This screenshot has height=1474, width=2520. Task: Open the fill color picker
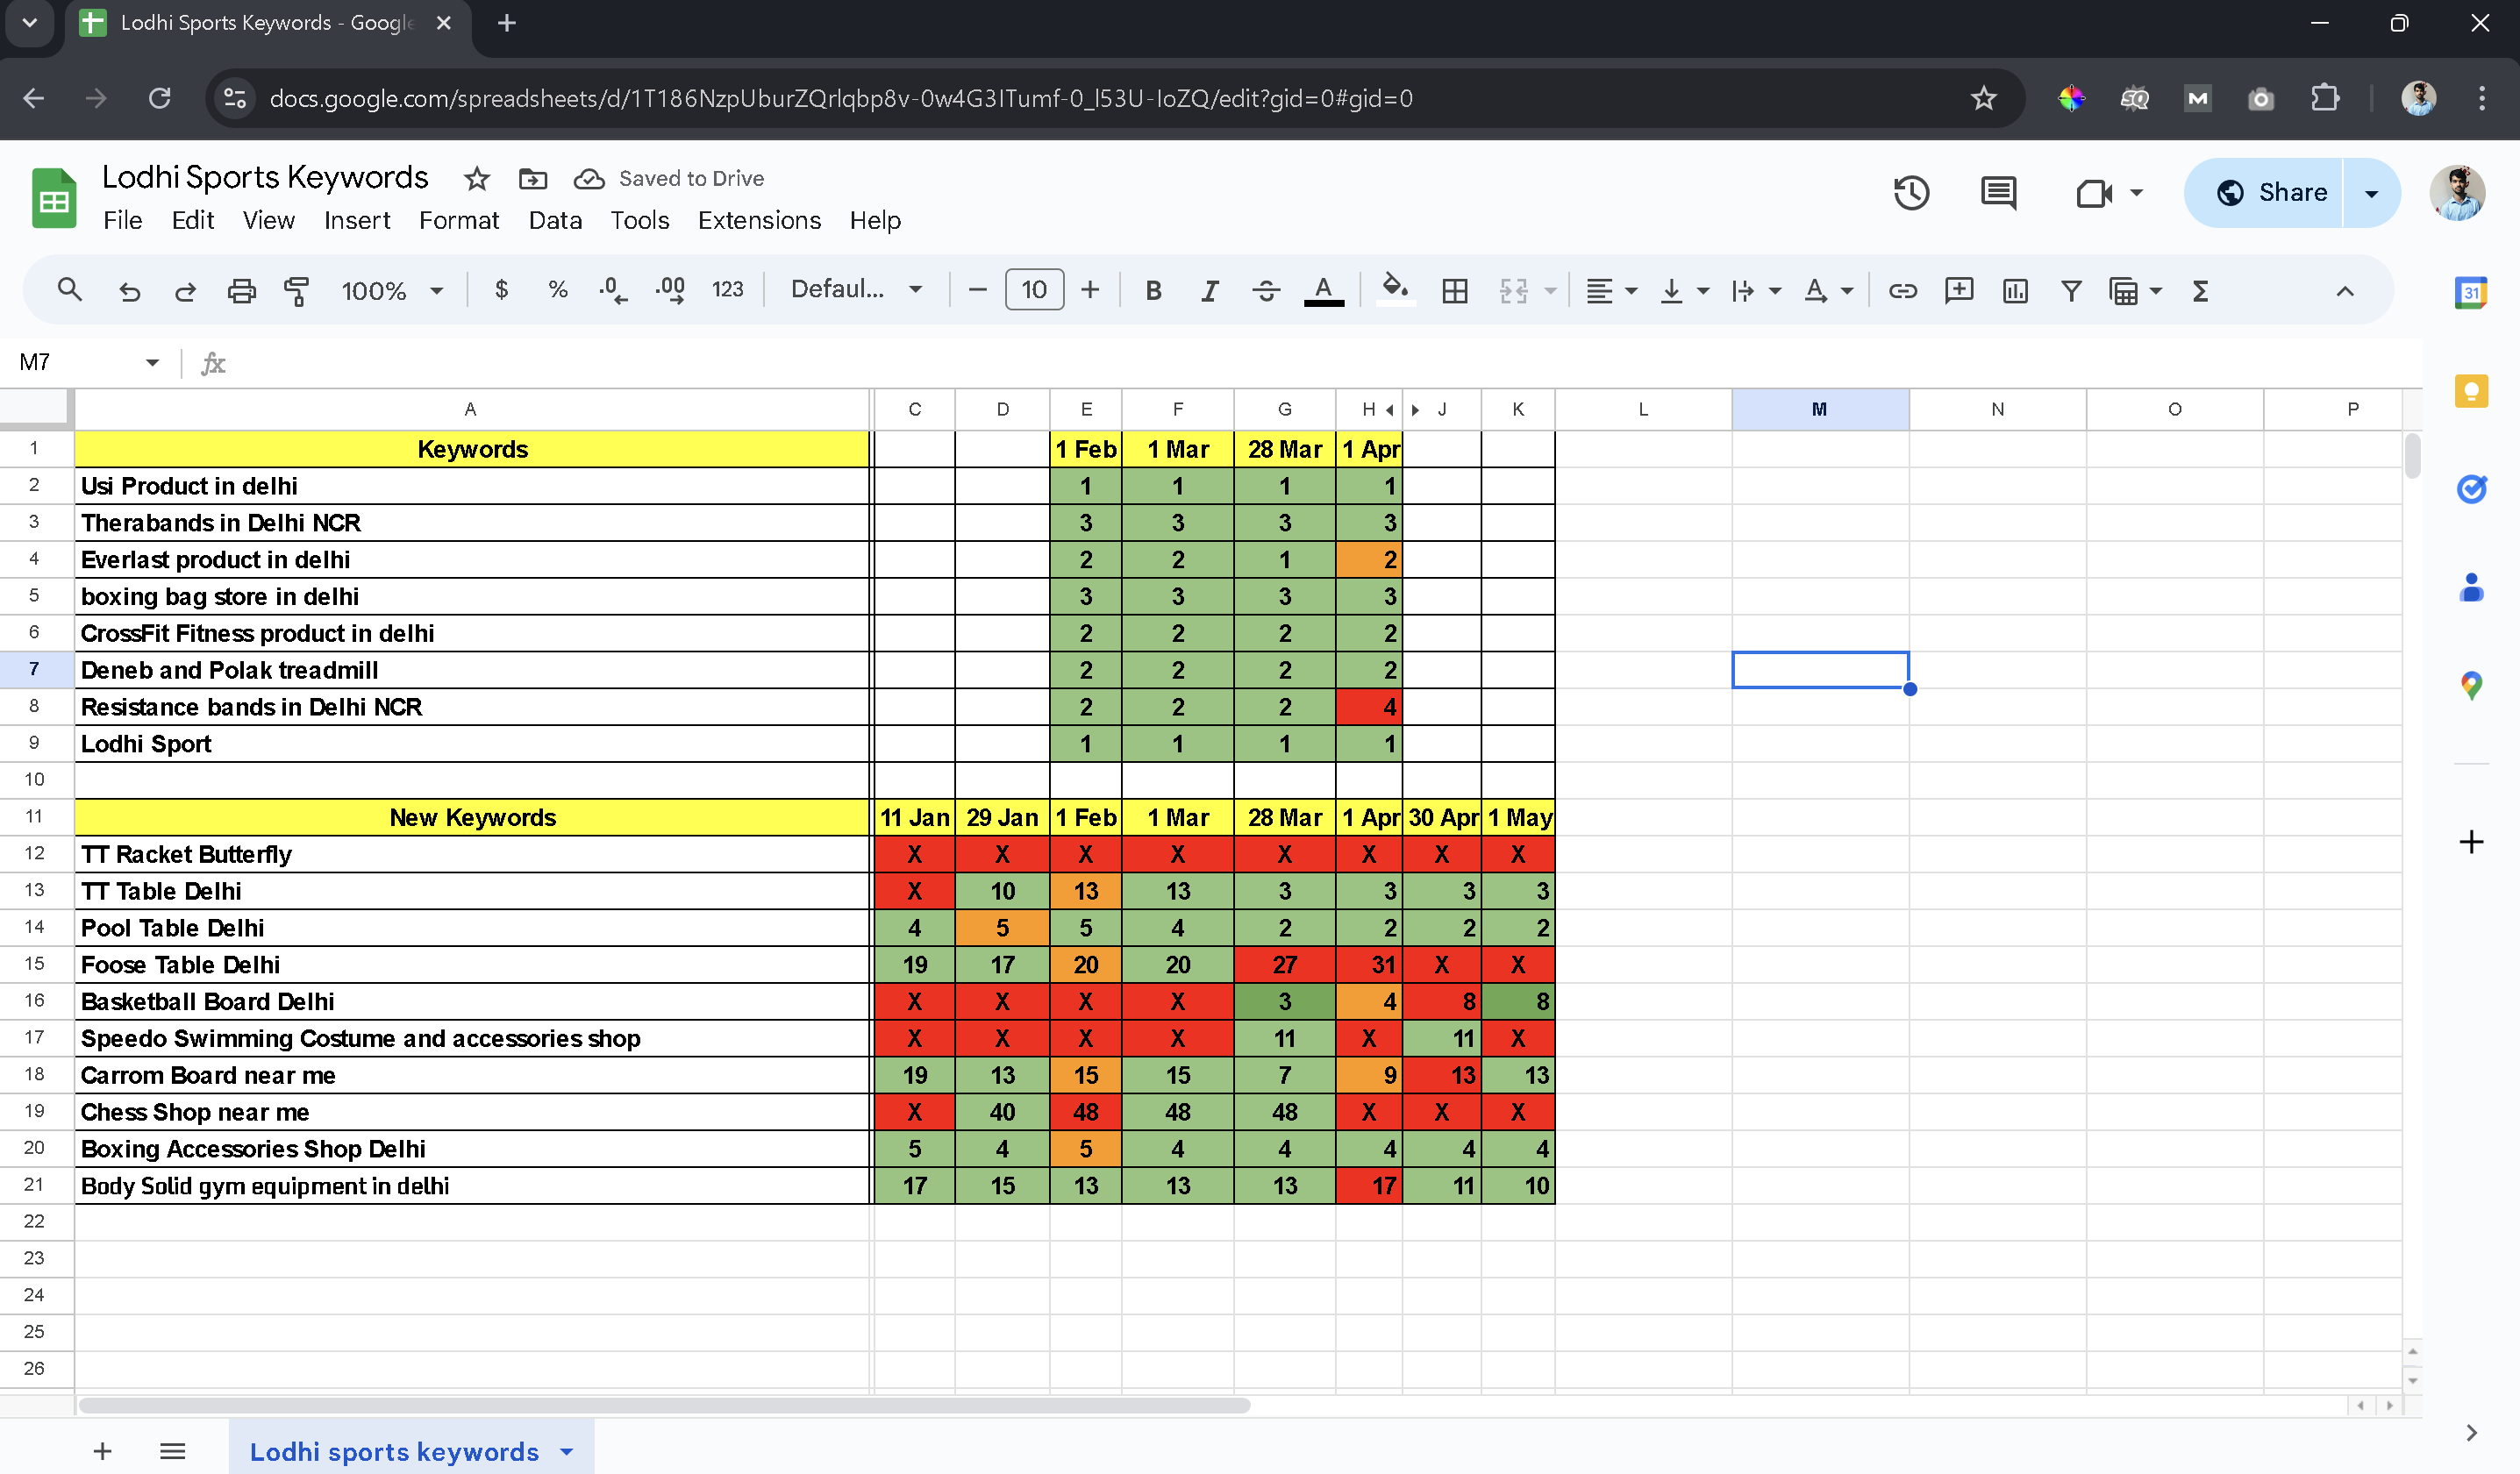point(1395,291)
